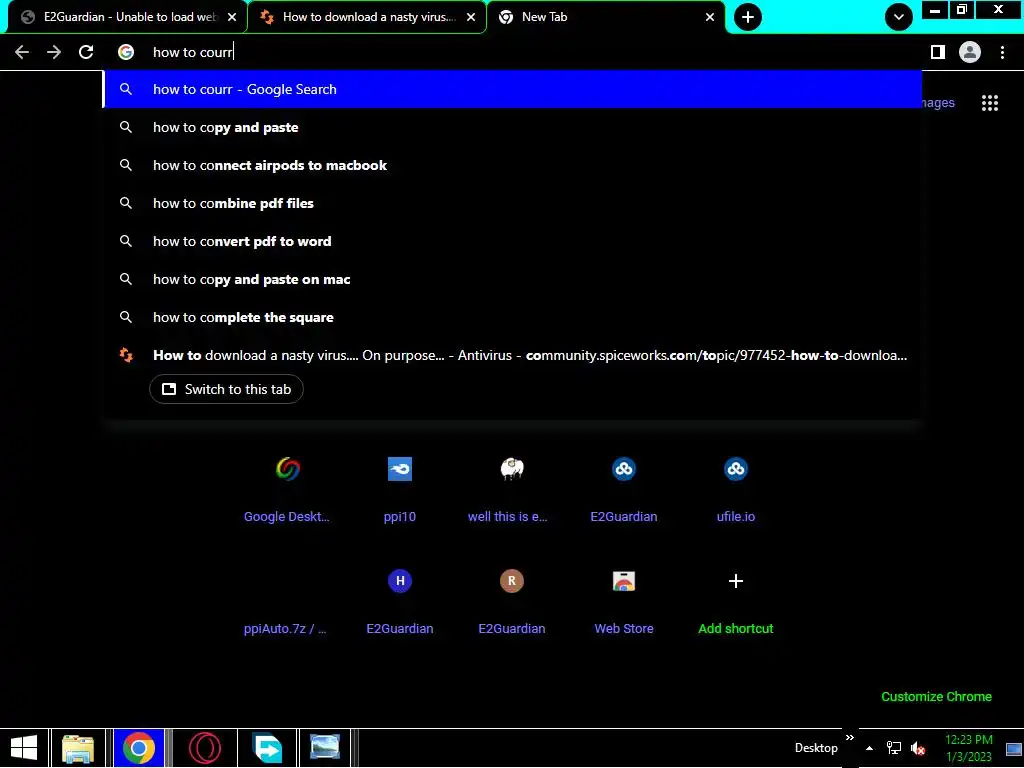The image size is (1024, 768).
Task: Open the Opera browser taskbar icon
Action: click(204, 748)
